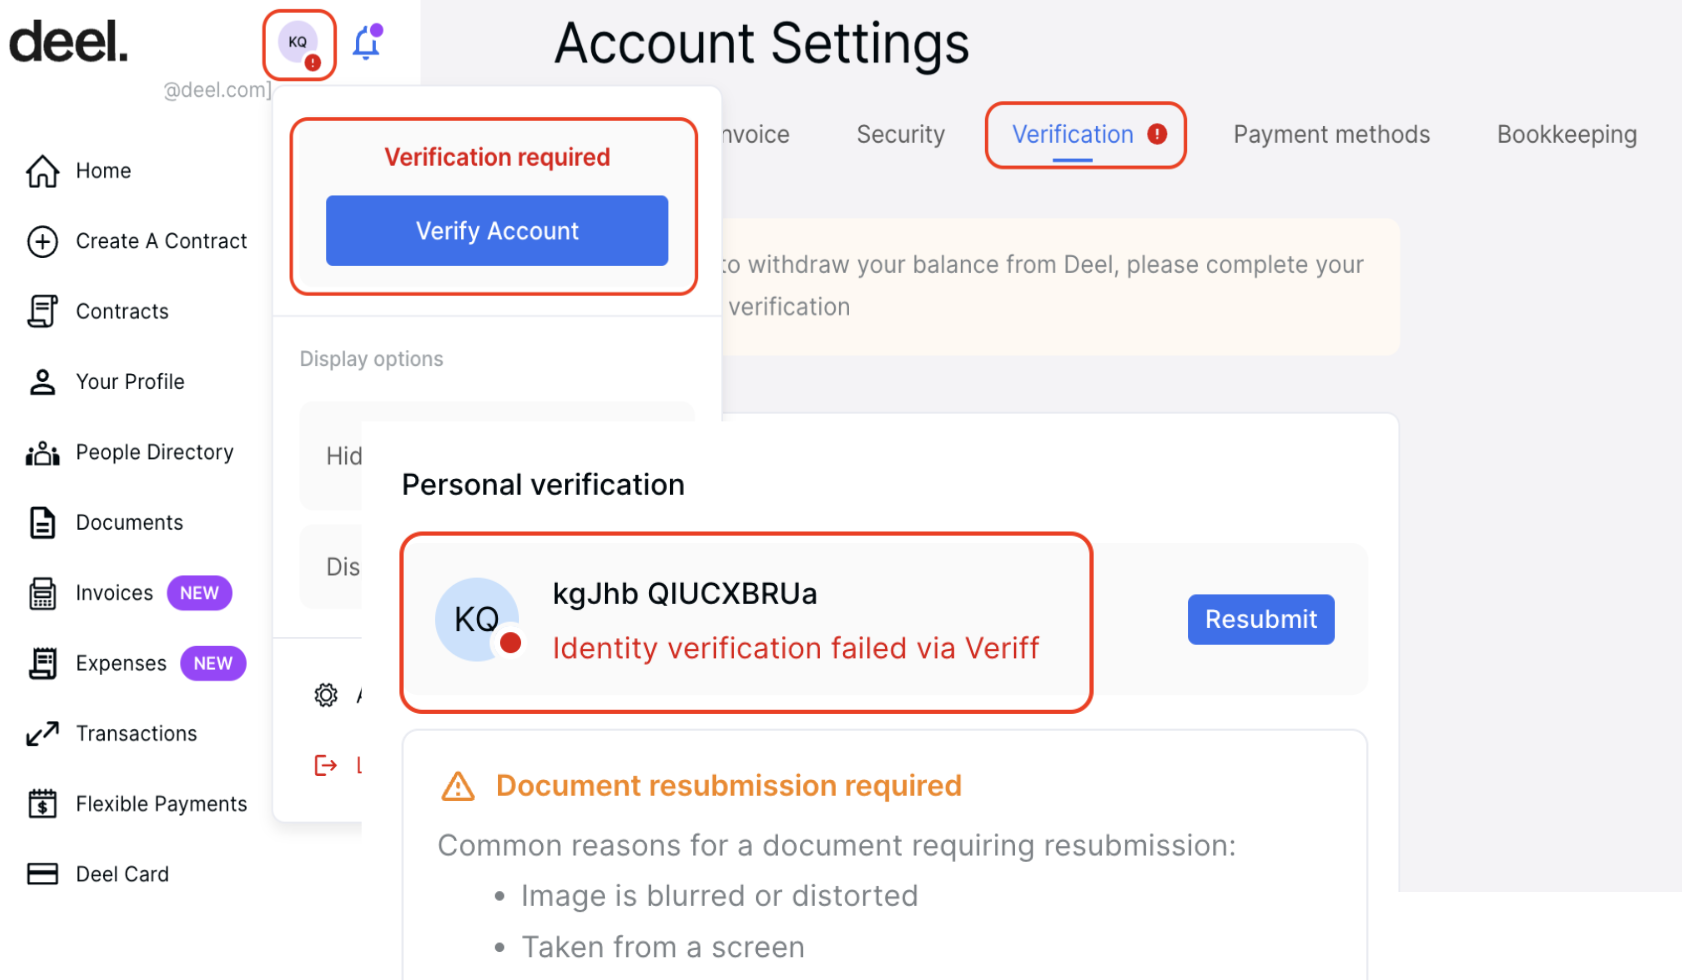Click the Verify Account button

[496, 231]
